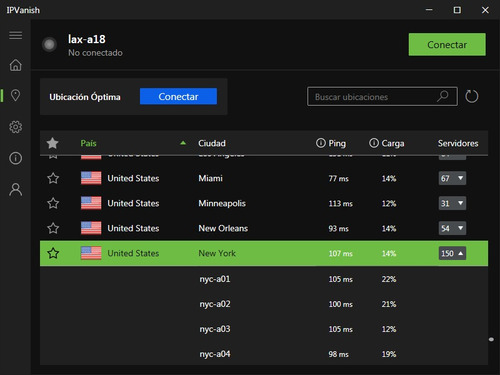Image resolution: width=500 pixels, height=375 pixels.
Task: Click the United States flag in New York row
Action: click(91, 253)
